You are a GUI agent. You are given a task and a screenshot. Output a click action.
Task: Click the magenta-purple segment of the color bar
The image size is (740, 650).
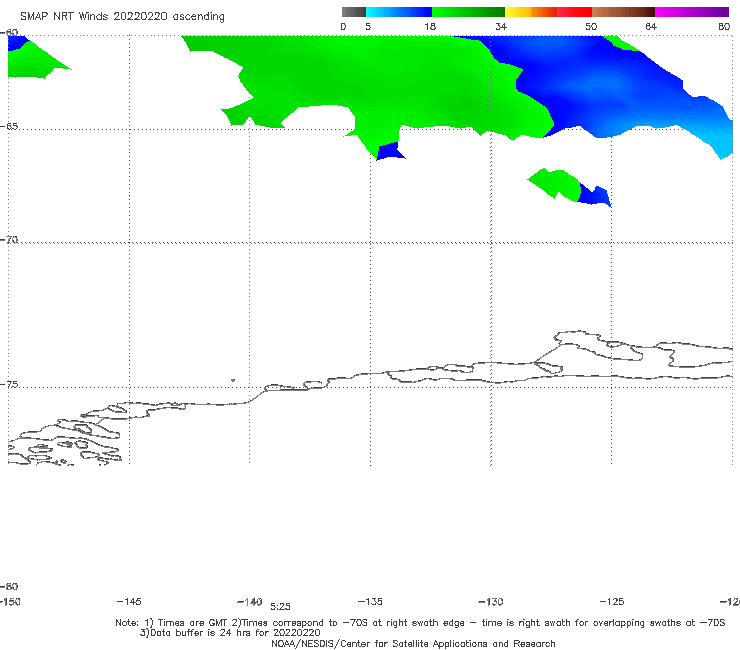(x=692, y=12)
